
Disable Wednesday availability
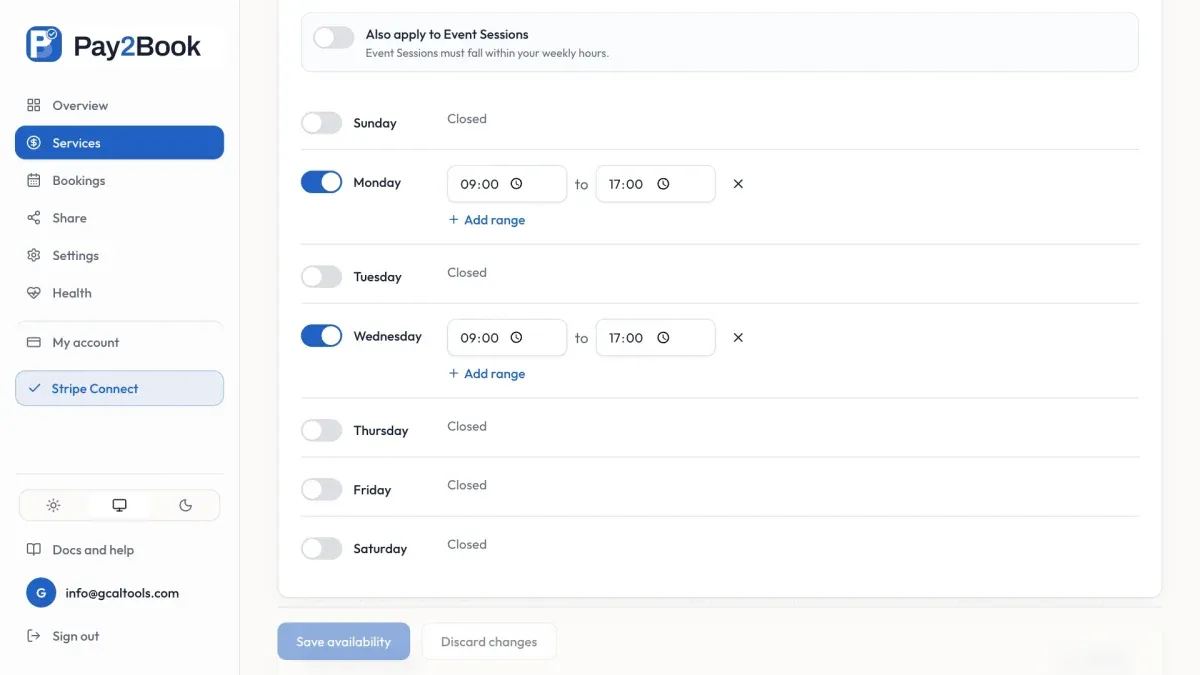[322, 336]
